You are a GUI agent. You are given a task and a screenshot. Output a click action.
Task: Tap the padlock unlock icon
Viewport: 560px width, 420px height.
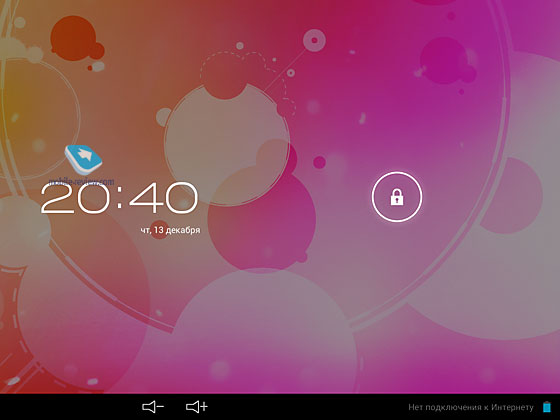click(397, 197)
